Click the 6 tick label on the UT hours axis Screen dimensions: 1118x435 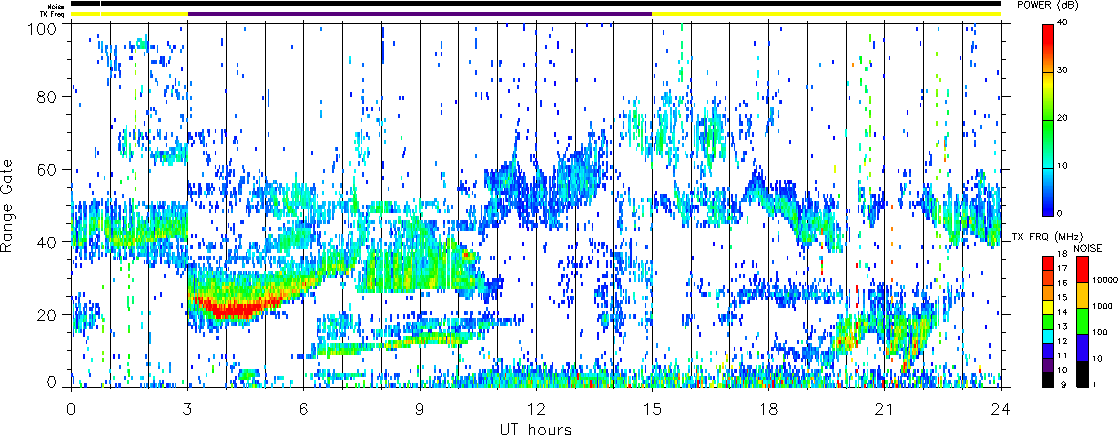click(304, 411)
